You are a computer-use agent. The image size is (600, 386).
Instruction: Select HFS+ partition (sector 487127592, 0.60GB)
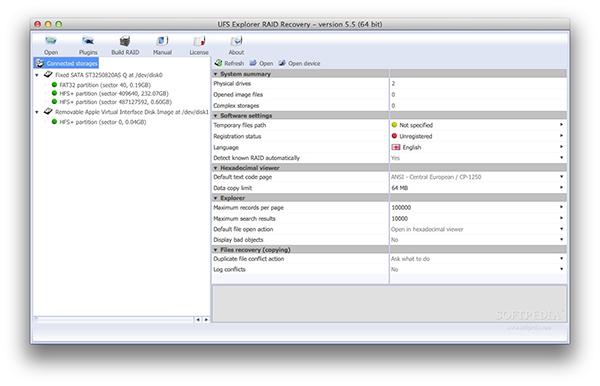[x=116, y=102]
